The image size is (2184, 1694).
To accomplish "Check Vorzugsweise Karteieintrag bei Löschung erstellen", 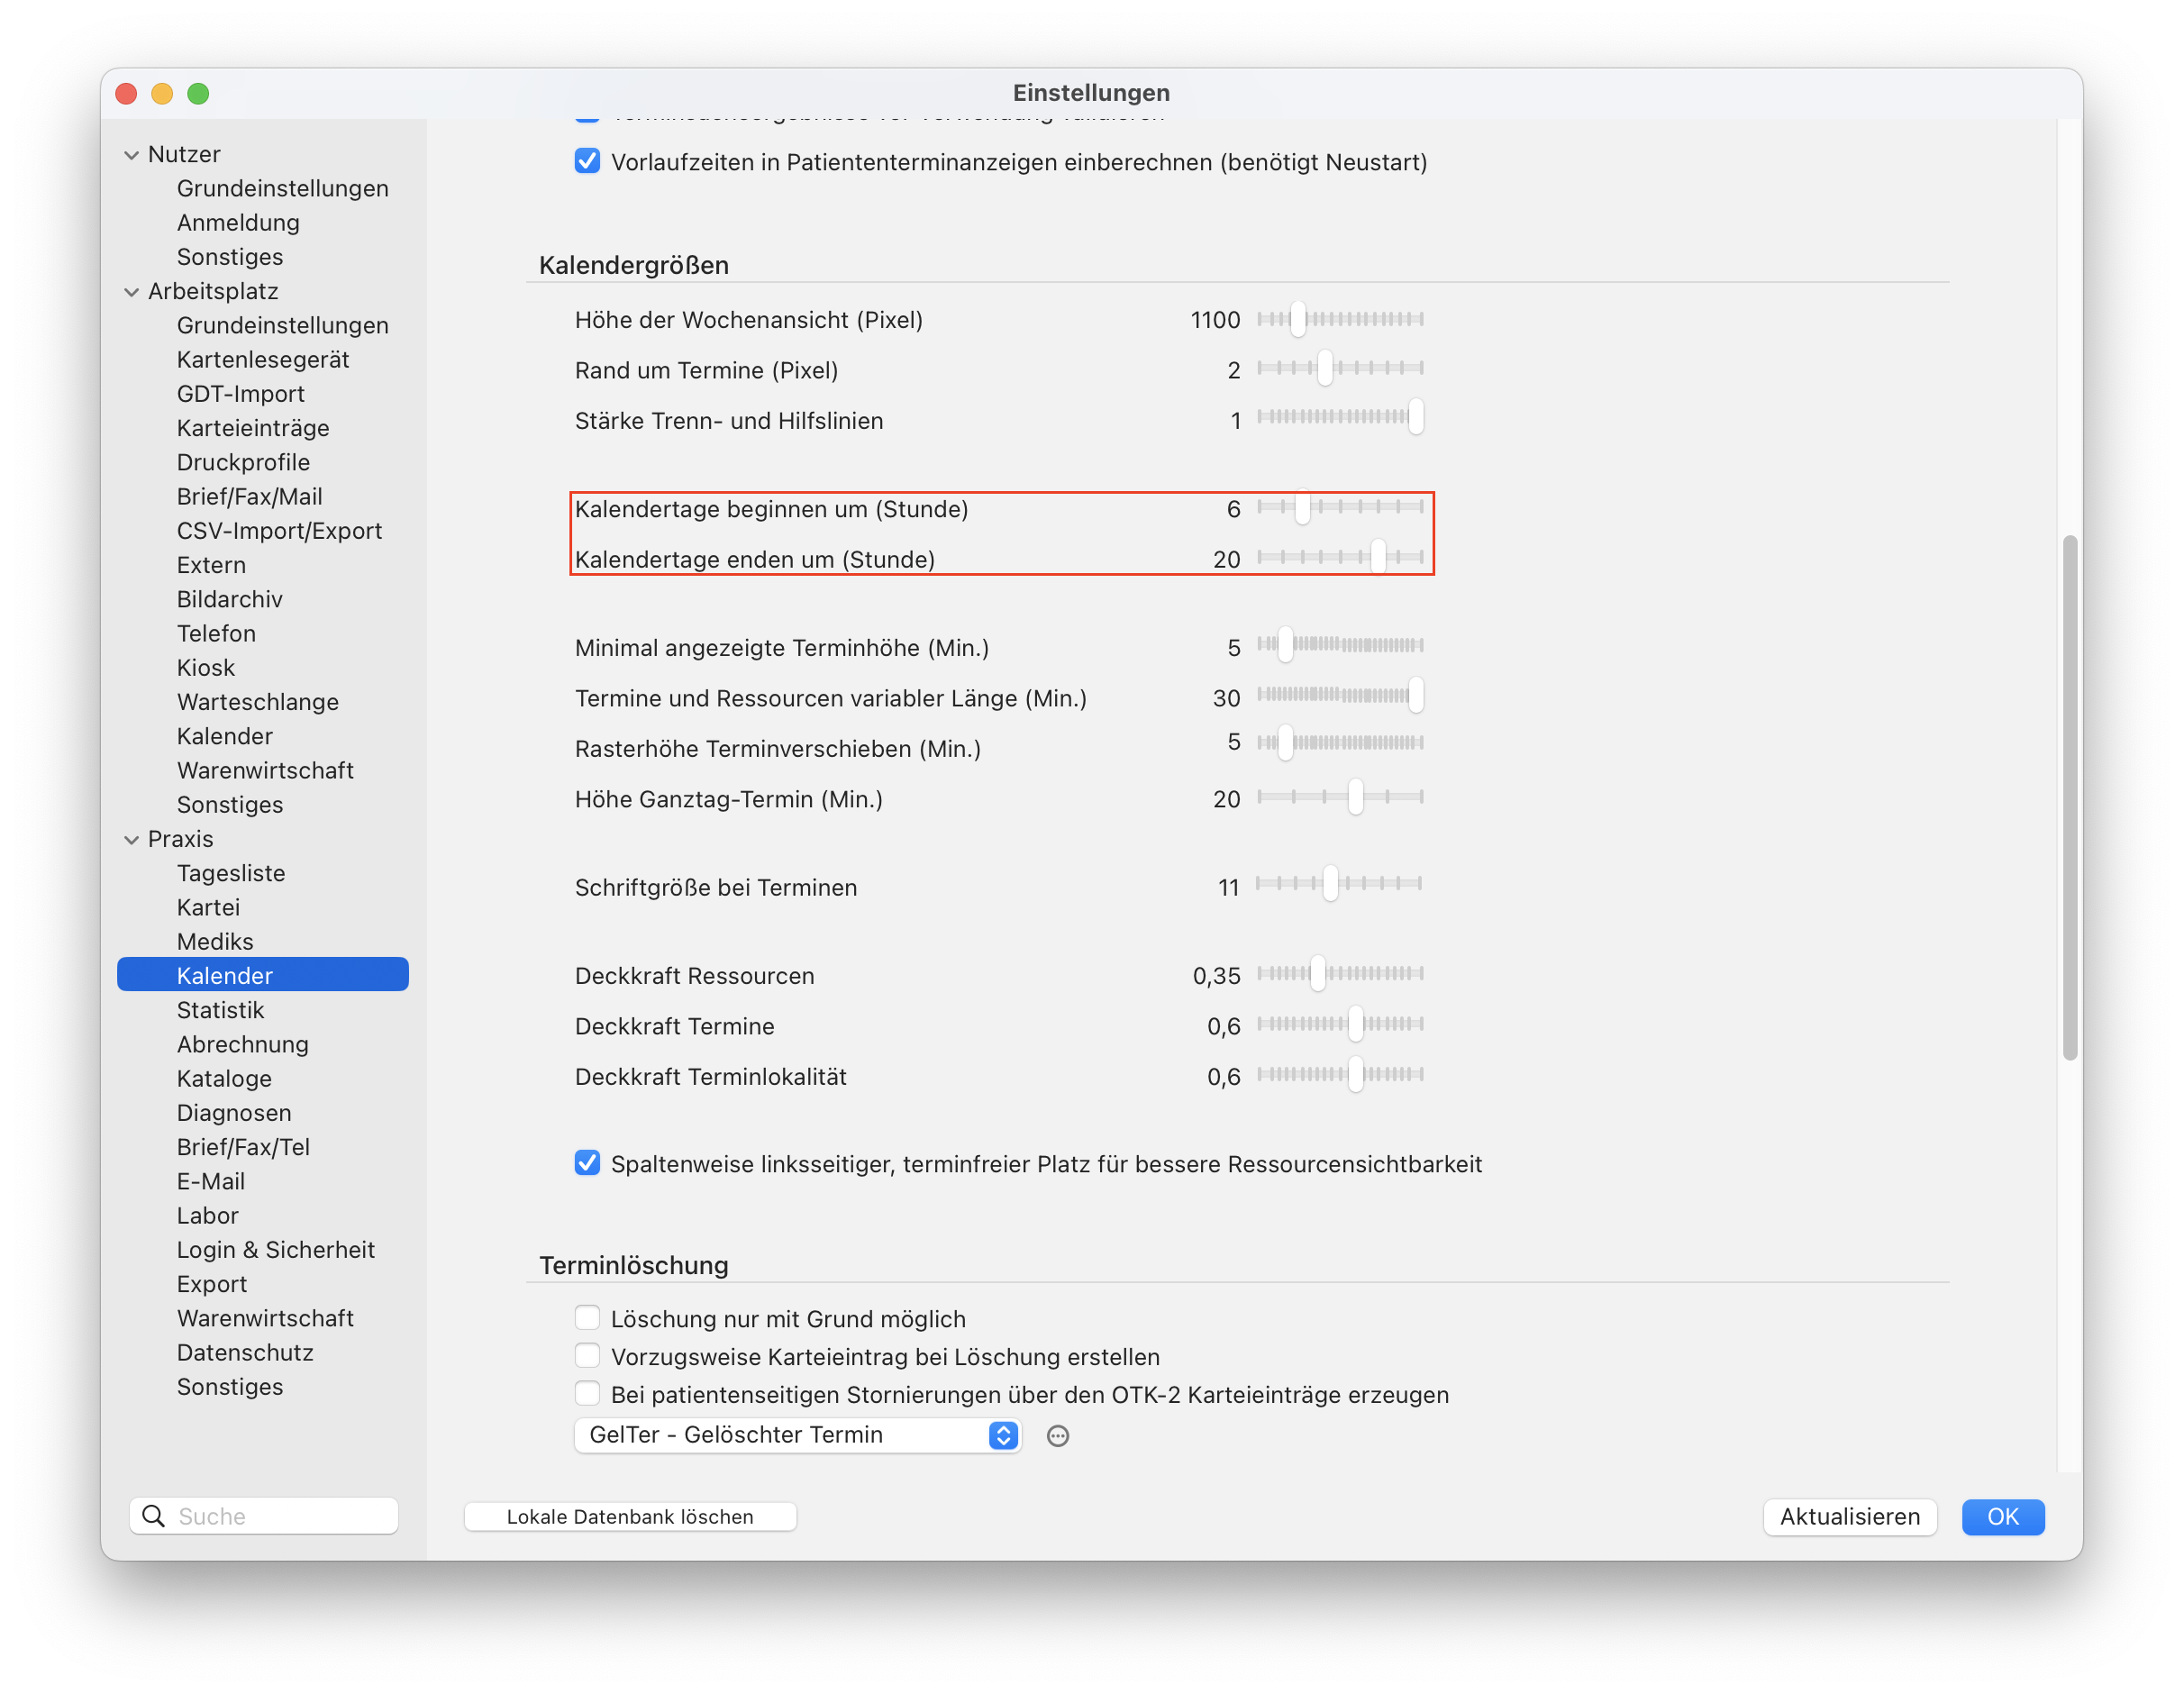I will click(x=587, y=1356).
